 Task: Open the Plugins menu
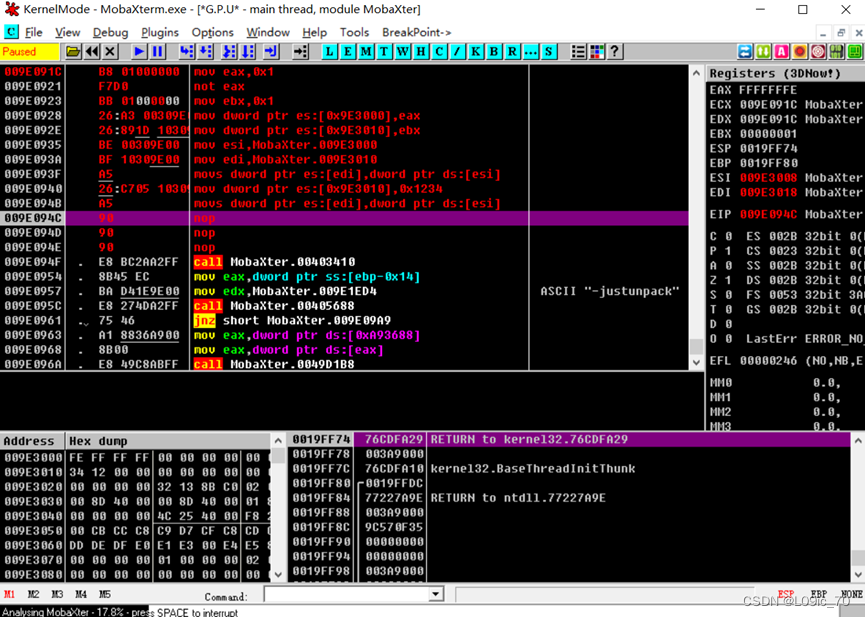click(x=160, y=33)
